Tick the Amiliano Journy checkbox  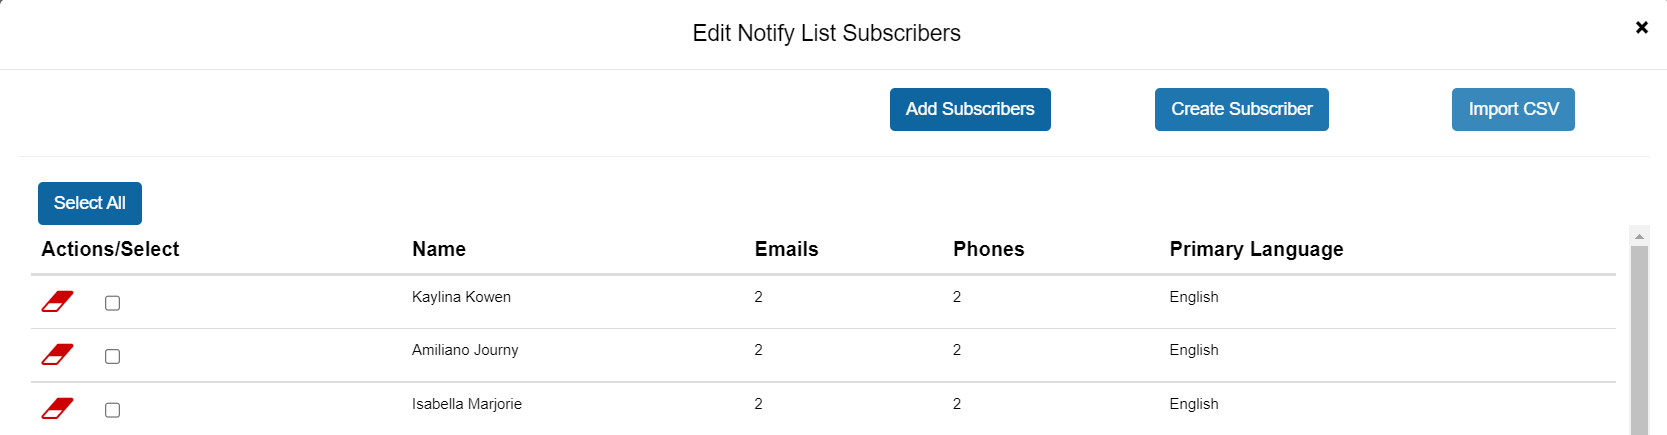tap(112, 356)
